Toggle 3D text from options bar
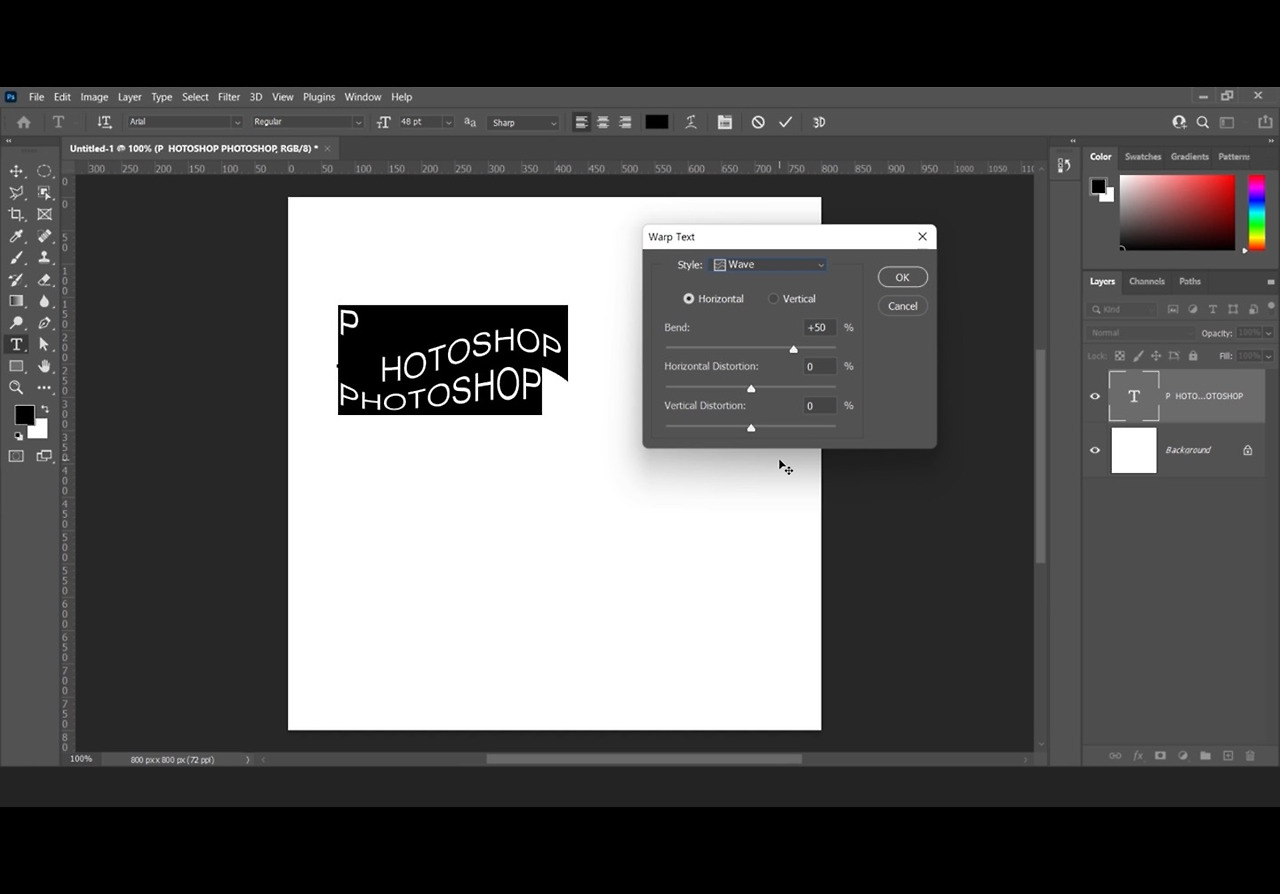This screenshot has width=1280, height=894. click(819, 122)
